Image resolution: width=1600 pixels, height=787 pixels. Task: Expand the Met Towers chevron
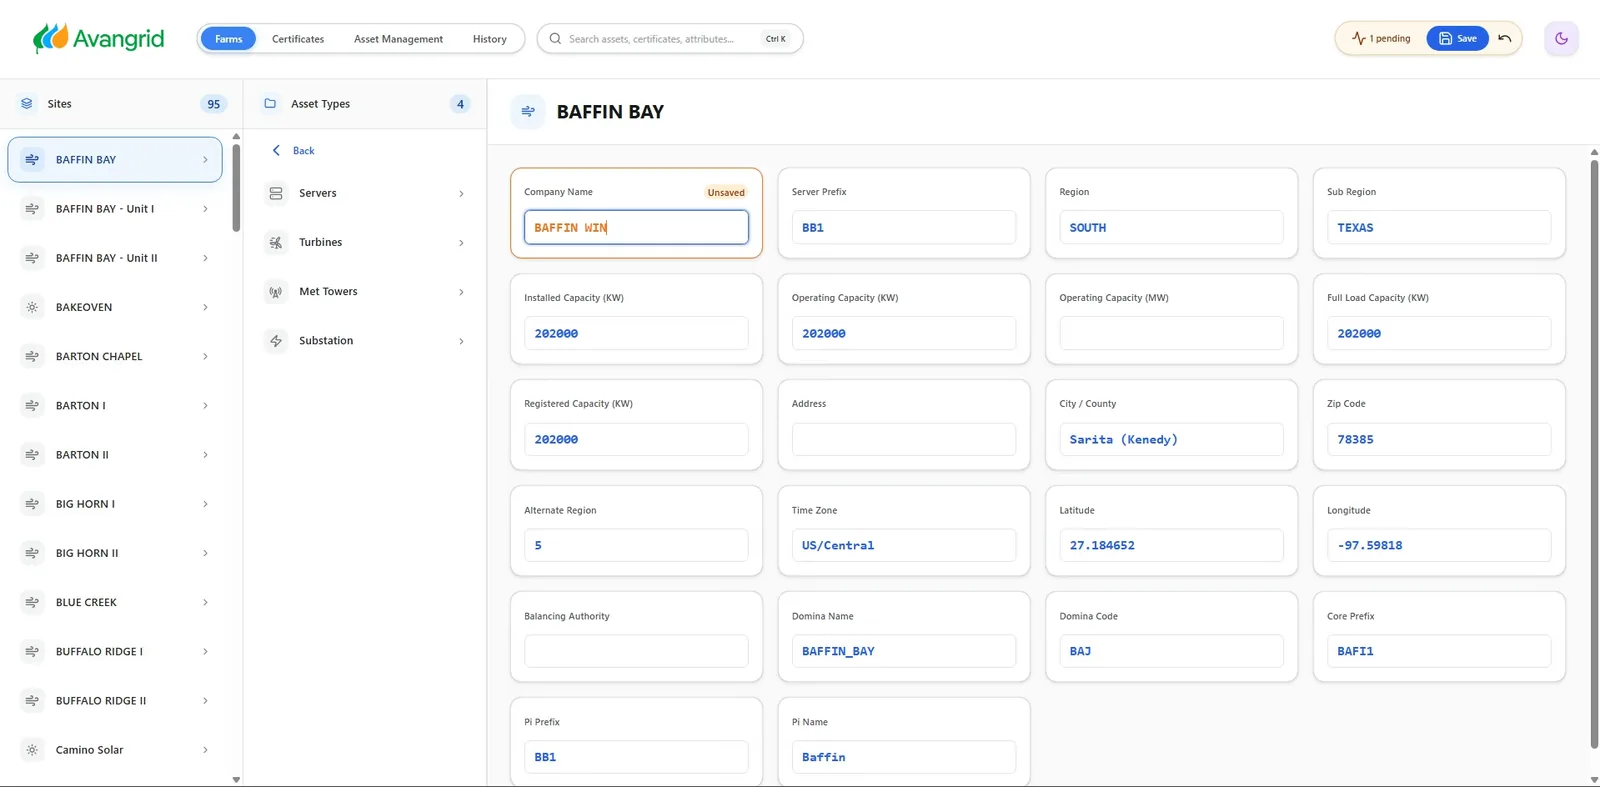pyautogui.click(x=461, y=292)
